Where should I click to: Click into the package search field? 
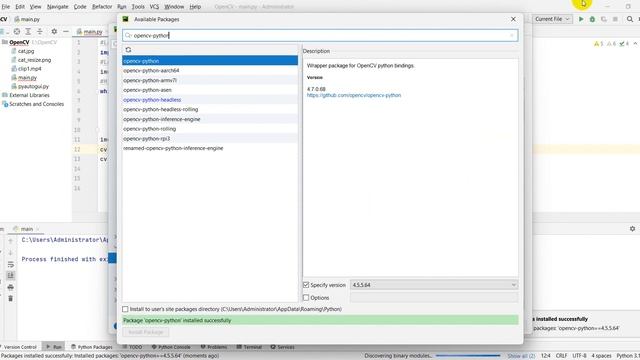[320, 36]
